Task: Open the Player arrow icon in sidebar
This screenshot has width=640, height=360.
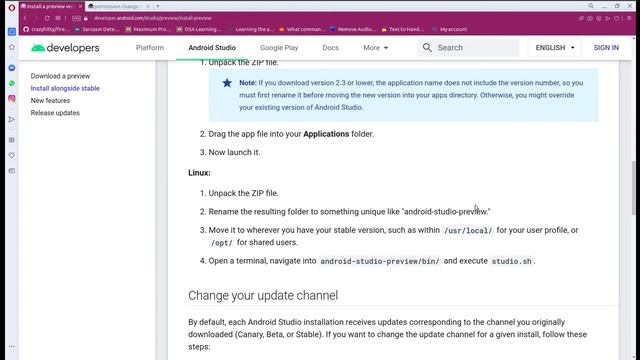Action: [x=11, y=120]
